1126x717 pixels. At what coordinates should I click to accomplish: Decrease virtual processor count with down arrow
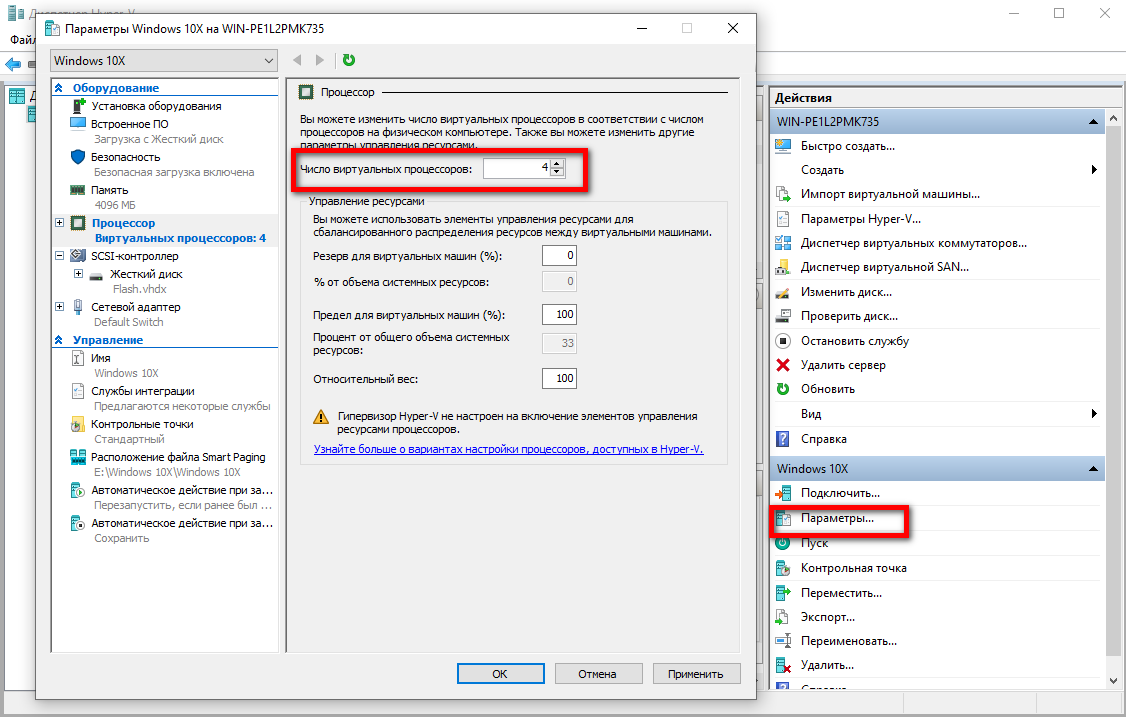tap(557, 173)
